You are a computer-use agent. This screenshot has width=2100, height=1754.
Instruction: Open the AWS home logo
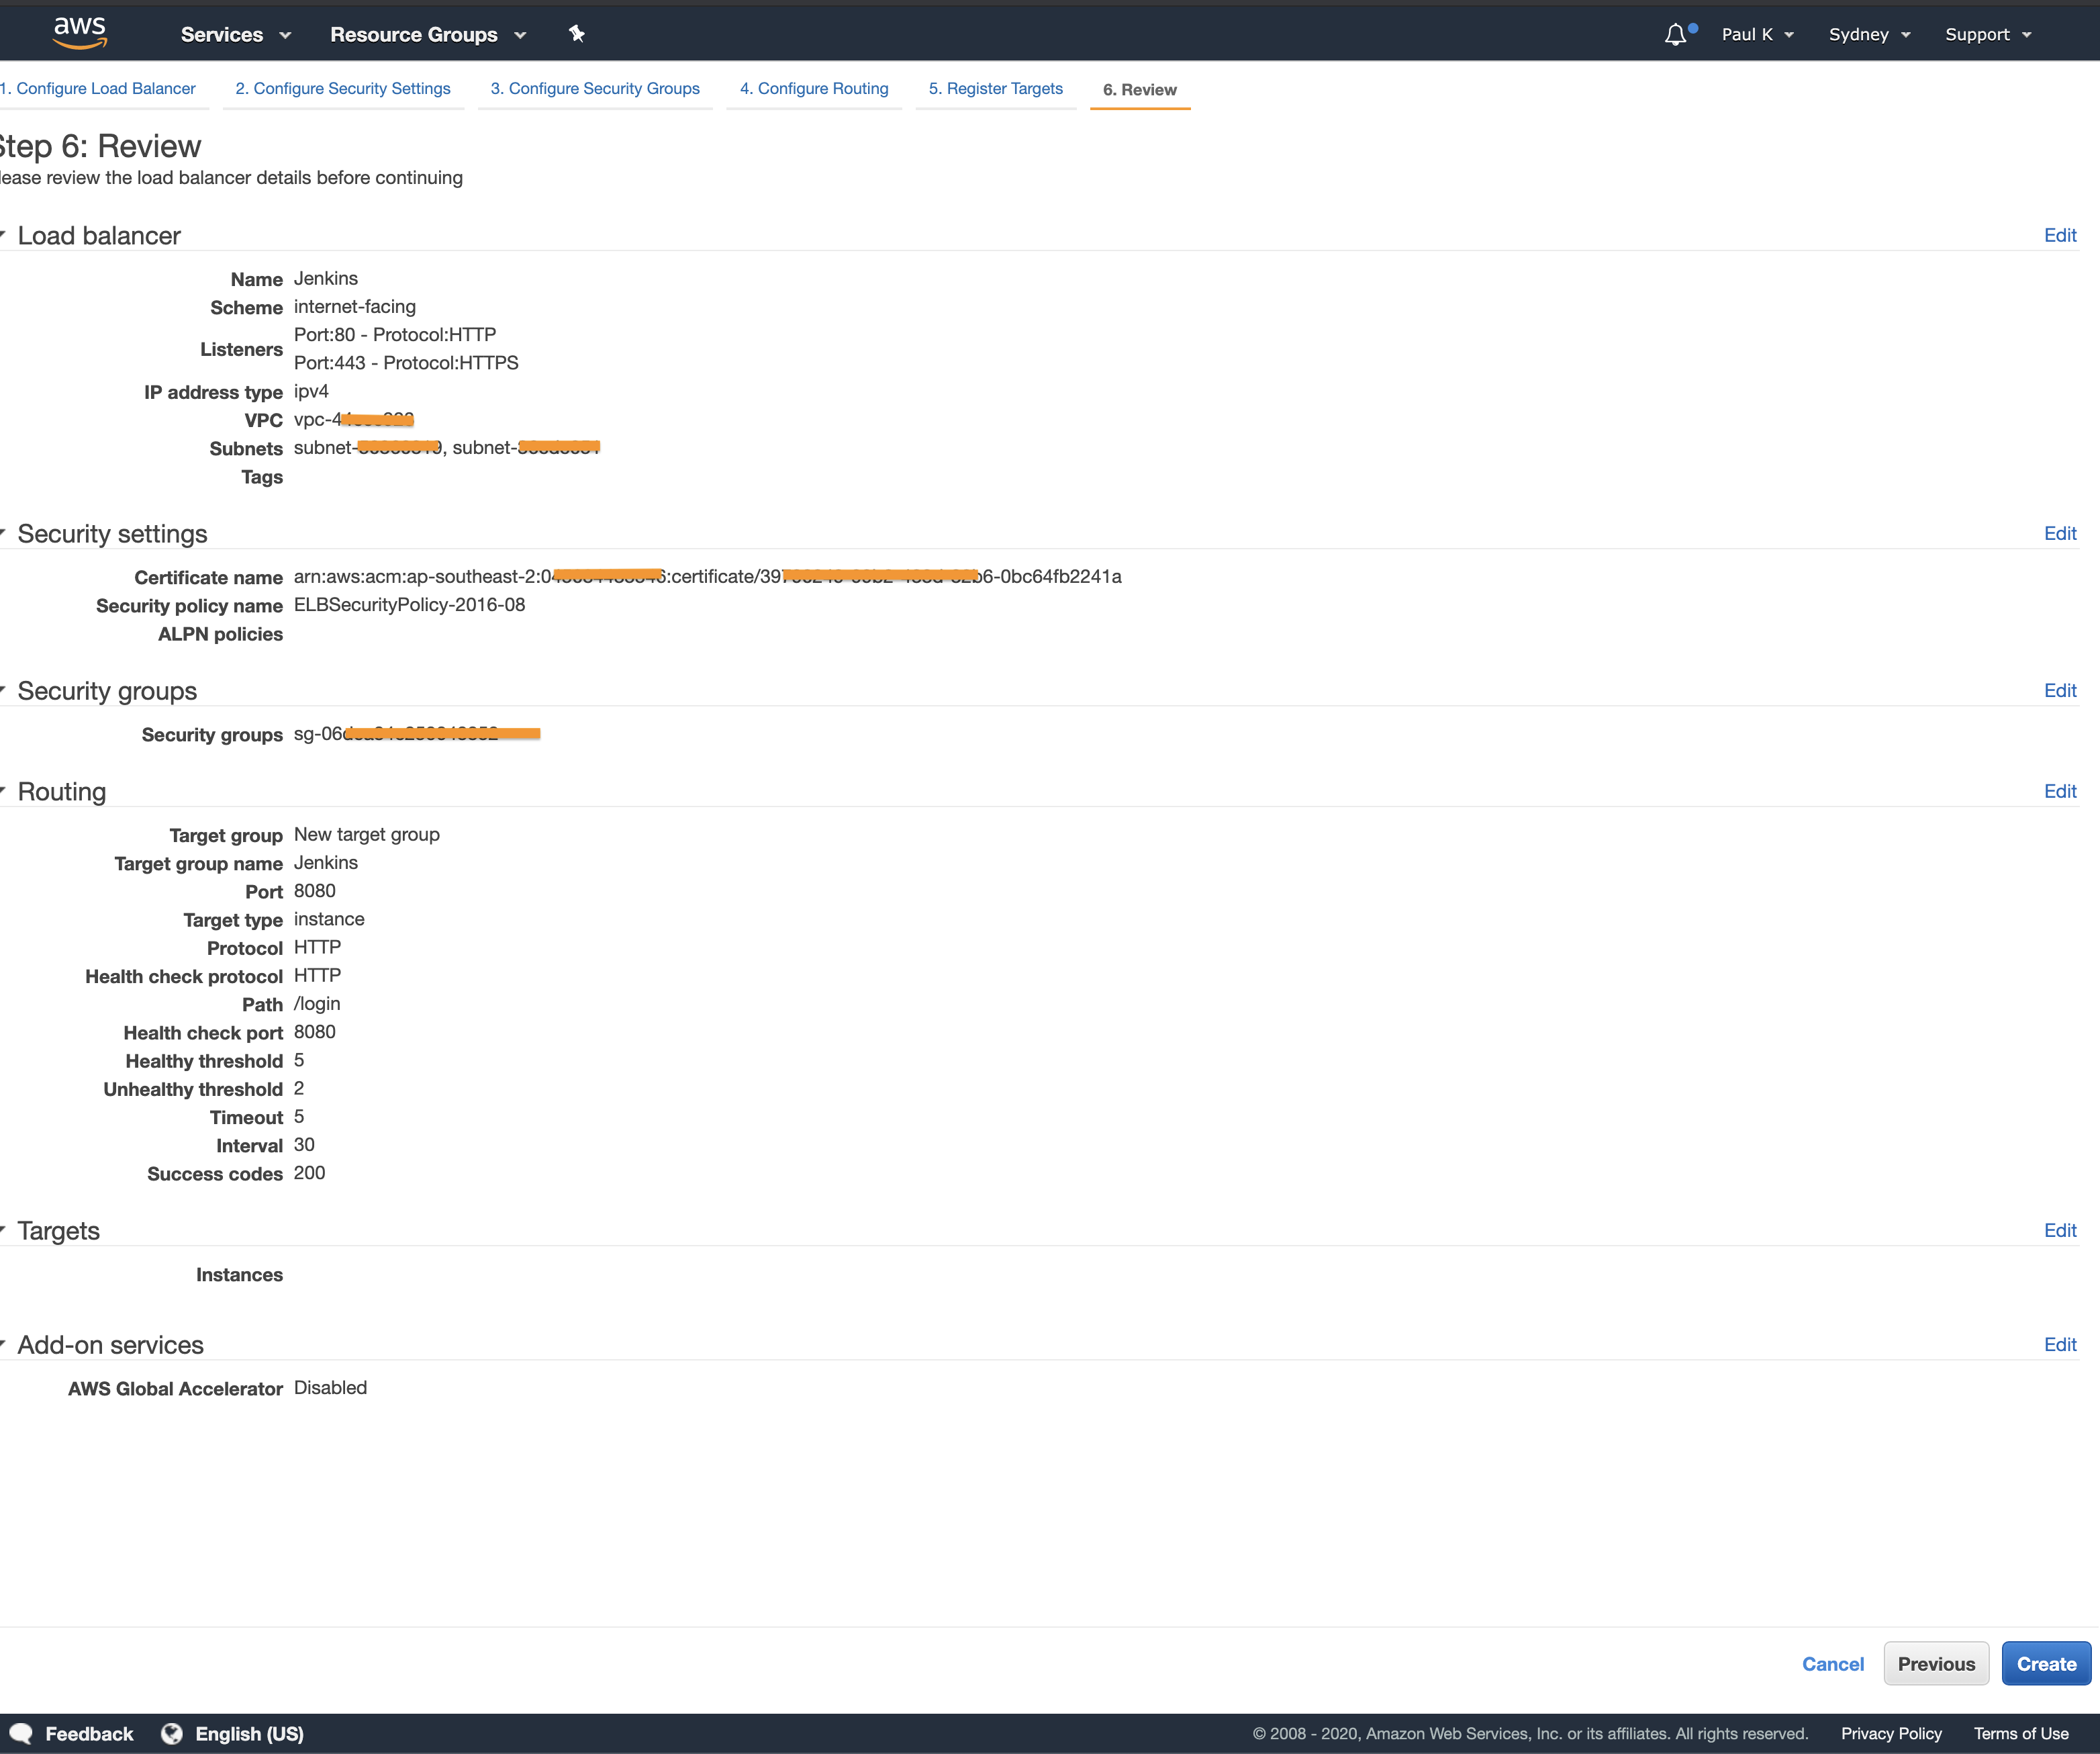pos(80,33)
